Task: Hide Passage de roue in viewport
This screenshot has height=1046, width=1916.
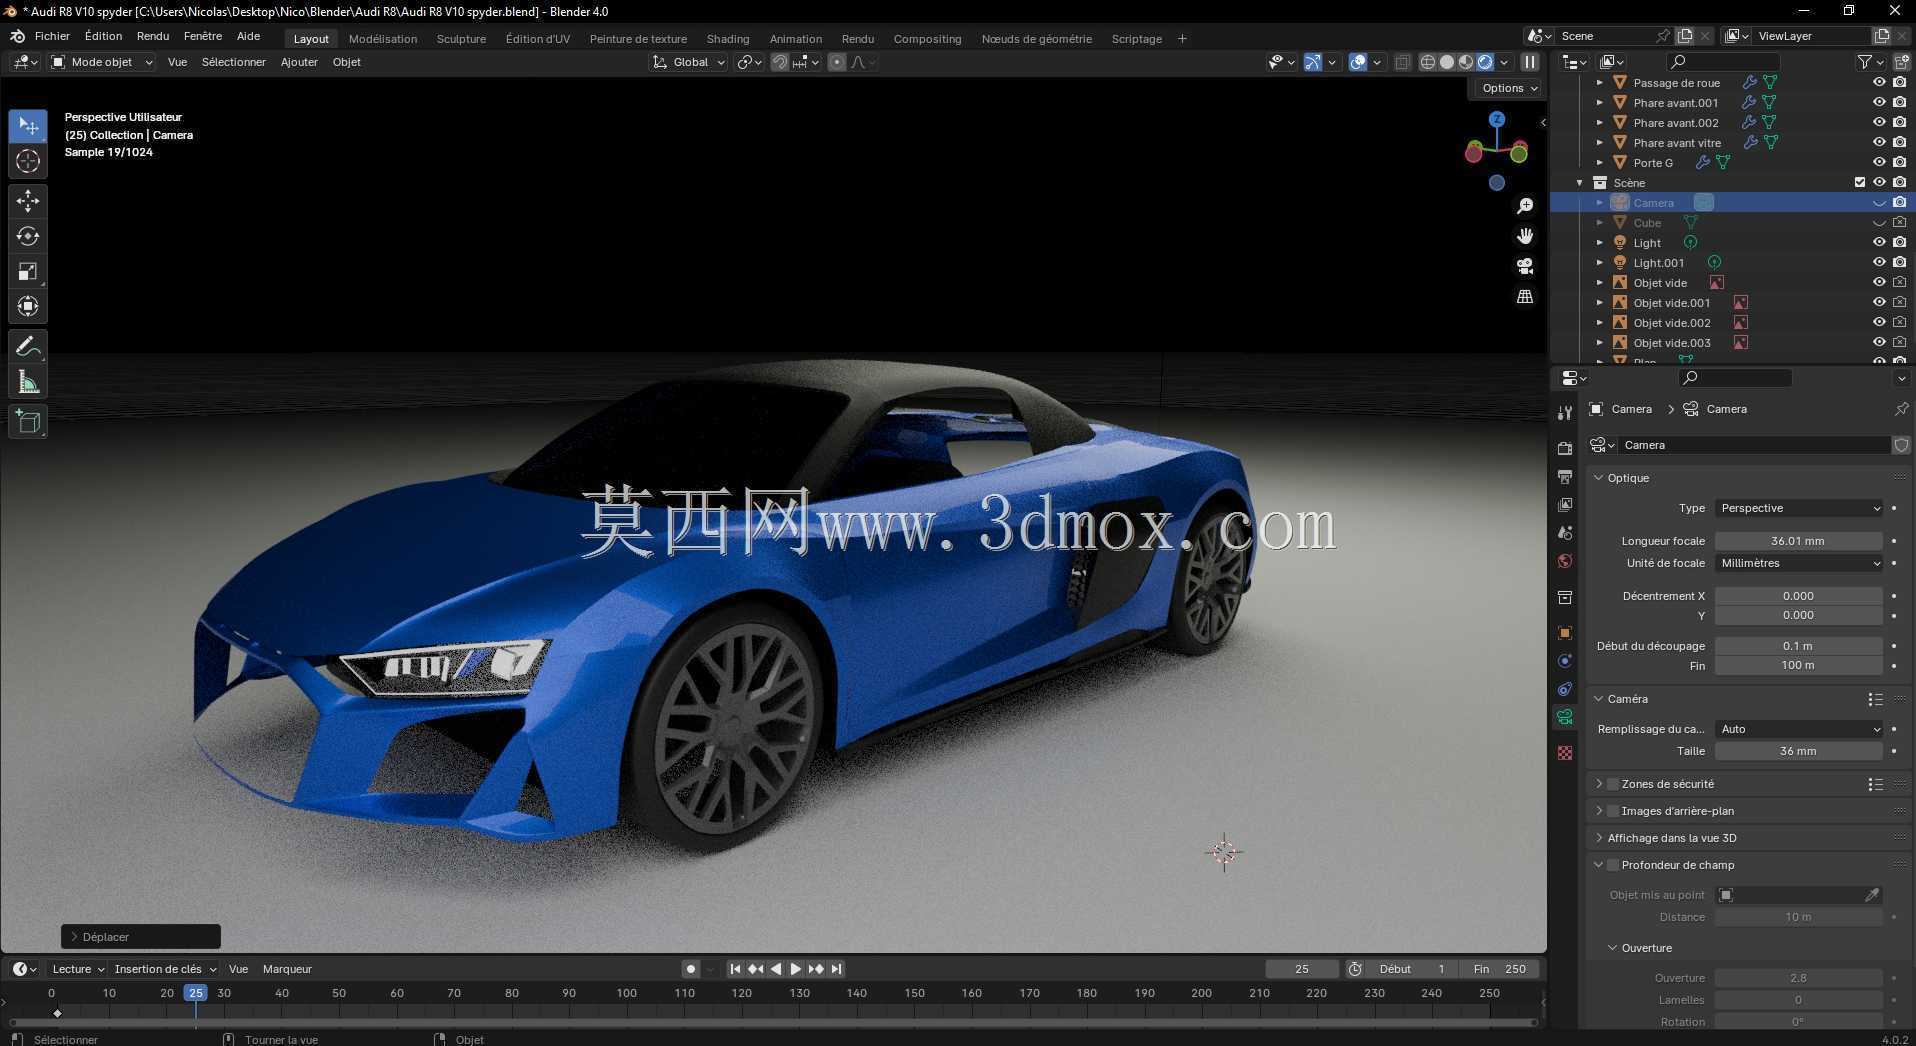Action: point(1879,83)
